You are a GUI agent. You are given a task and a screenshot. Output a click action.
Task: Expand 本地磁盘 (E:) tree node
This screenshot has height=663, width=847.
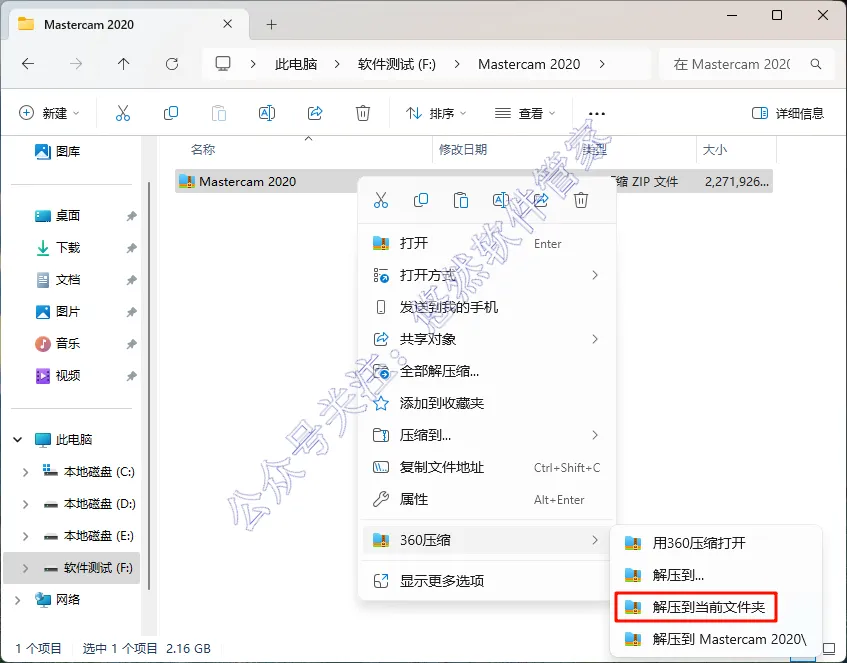25,535
